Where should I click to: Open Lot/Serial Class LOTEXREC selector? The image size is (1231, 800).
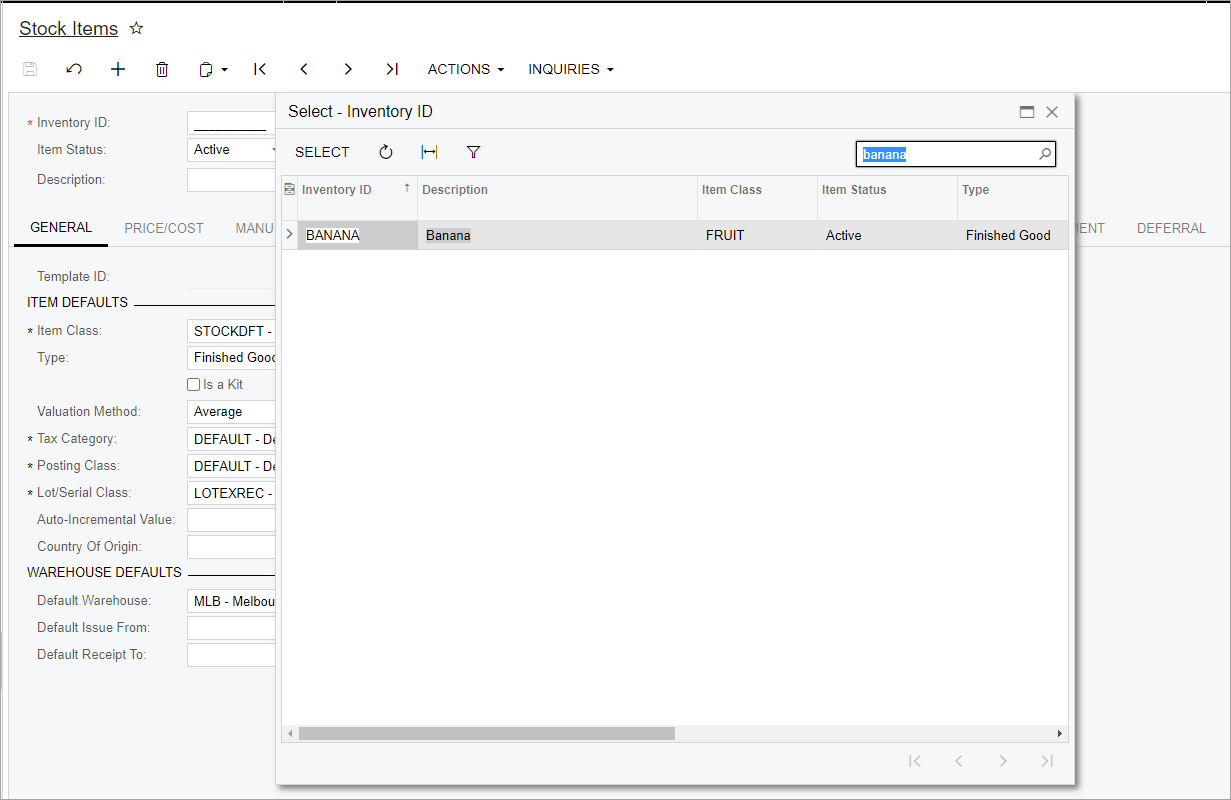point(231,493)
